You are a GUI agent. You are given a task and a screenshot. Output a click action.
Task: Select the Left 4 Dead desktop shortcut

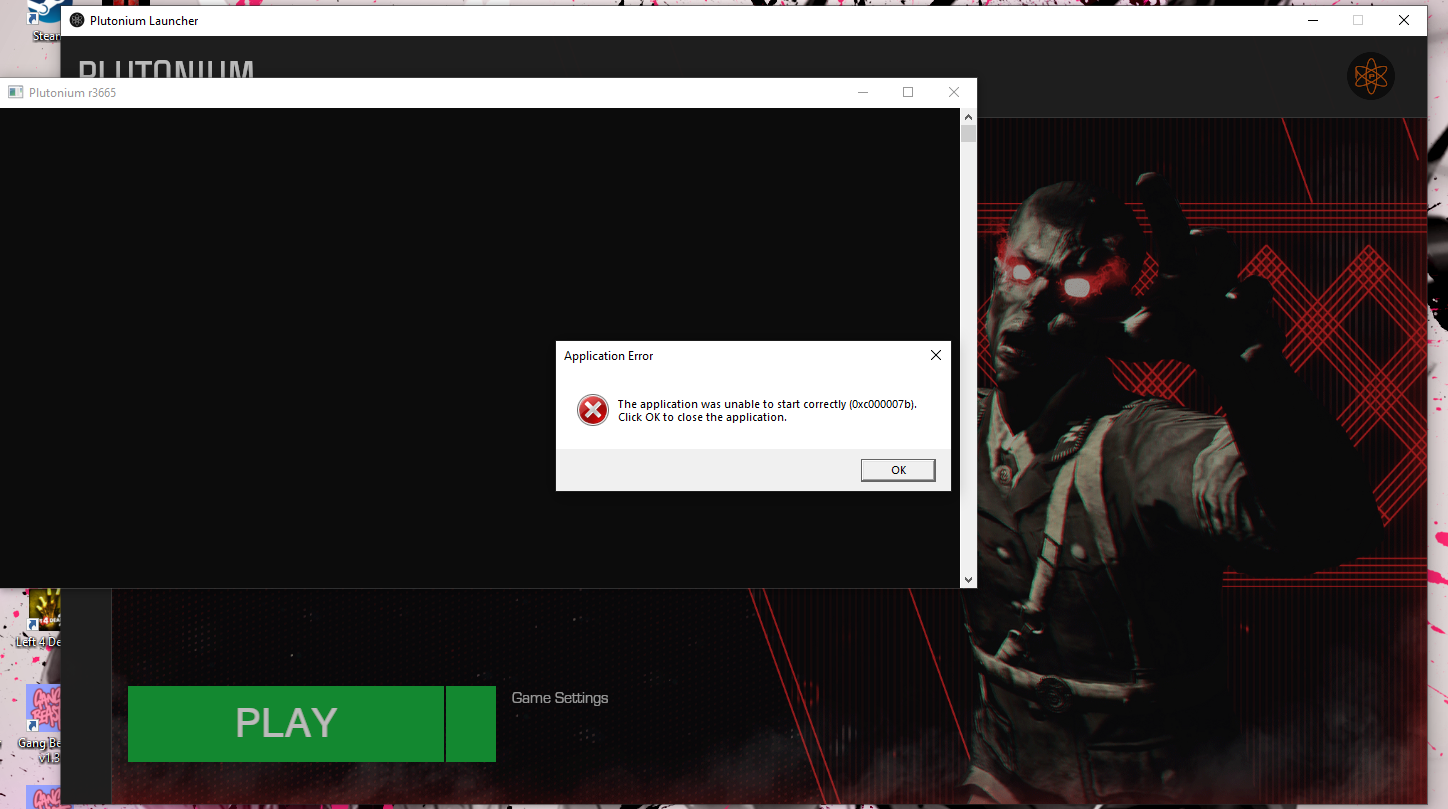(x=44, y=617)
